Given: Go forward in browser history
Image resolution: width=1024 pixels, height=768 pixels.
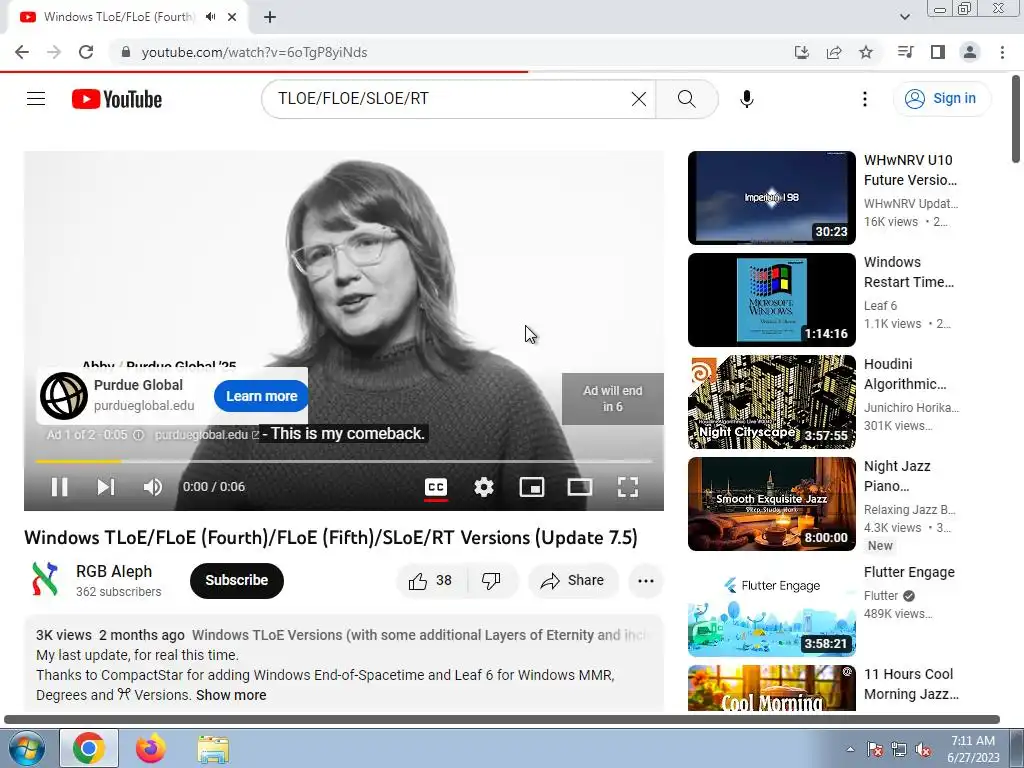Looking at the screenshot, I should click(x=54, y=52).
